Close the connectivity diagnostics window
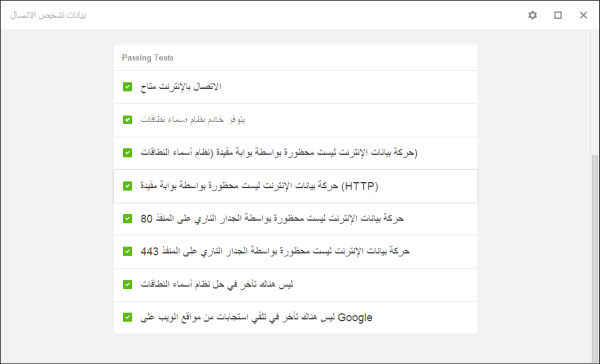Image resolution: width=600 pixels, height=364 pixels. click(x=583, y=15)
